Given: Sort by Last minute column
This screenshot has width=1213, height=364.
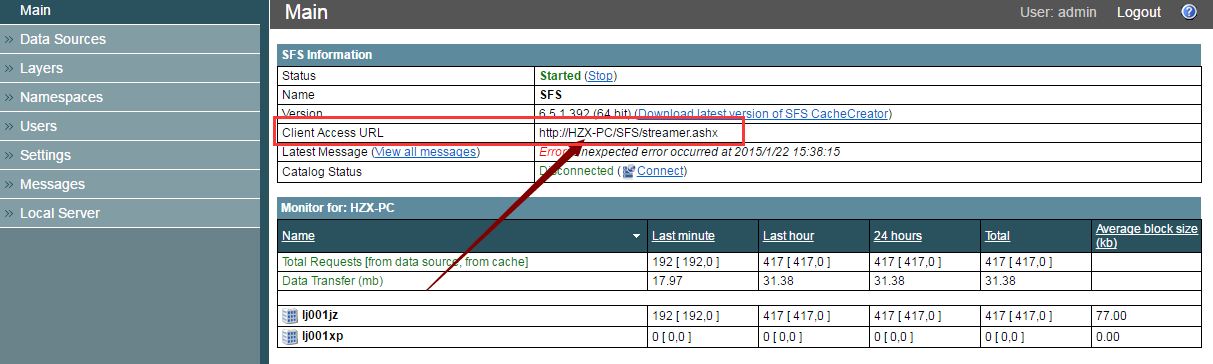Looking at the screenshot, I should pos(683,236).
